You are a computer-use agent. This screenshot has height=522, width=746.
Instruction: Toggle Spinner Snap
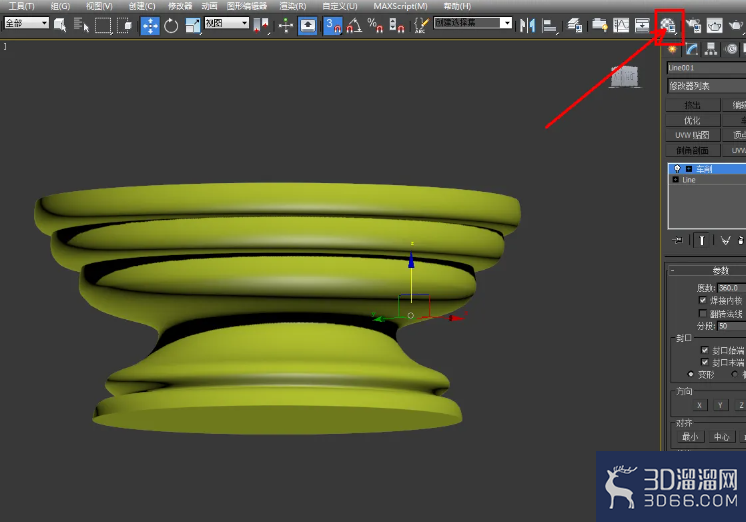coord(396,25)
